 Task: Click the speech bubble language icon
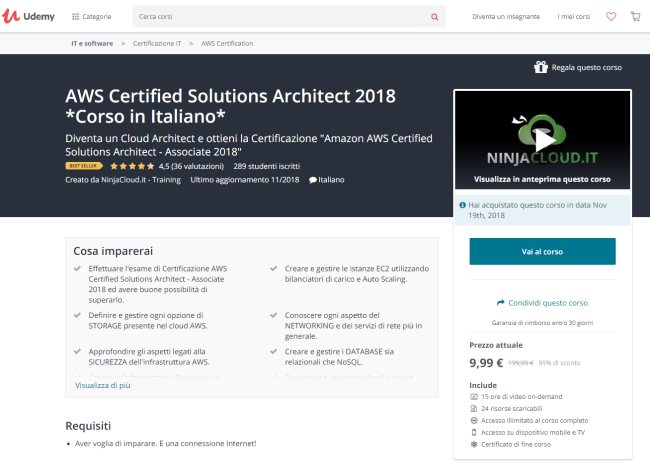coord(313,180)
